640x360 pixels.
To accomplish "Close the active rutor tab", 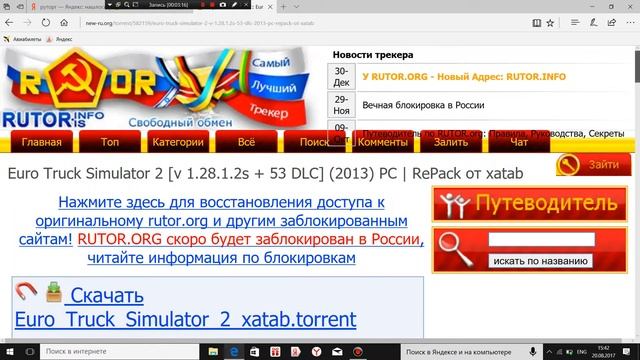I will 270,7.
